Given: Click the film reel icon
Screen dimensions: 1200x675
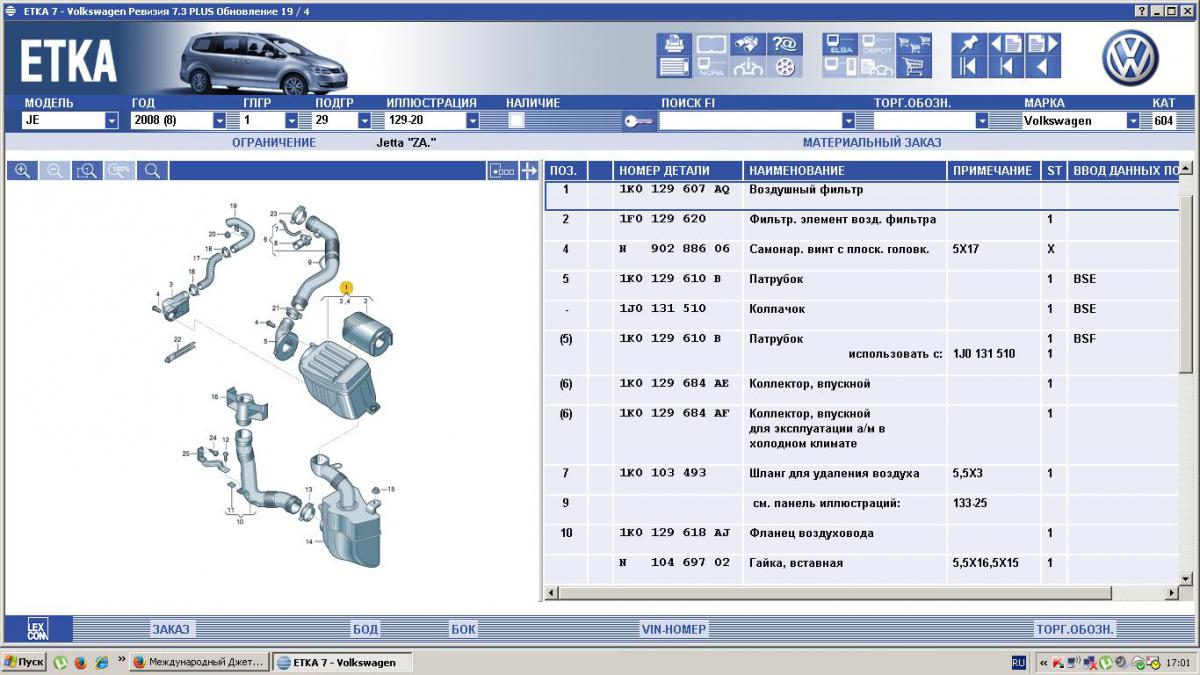Looking at the screenshot, I should coord(784,67).
